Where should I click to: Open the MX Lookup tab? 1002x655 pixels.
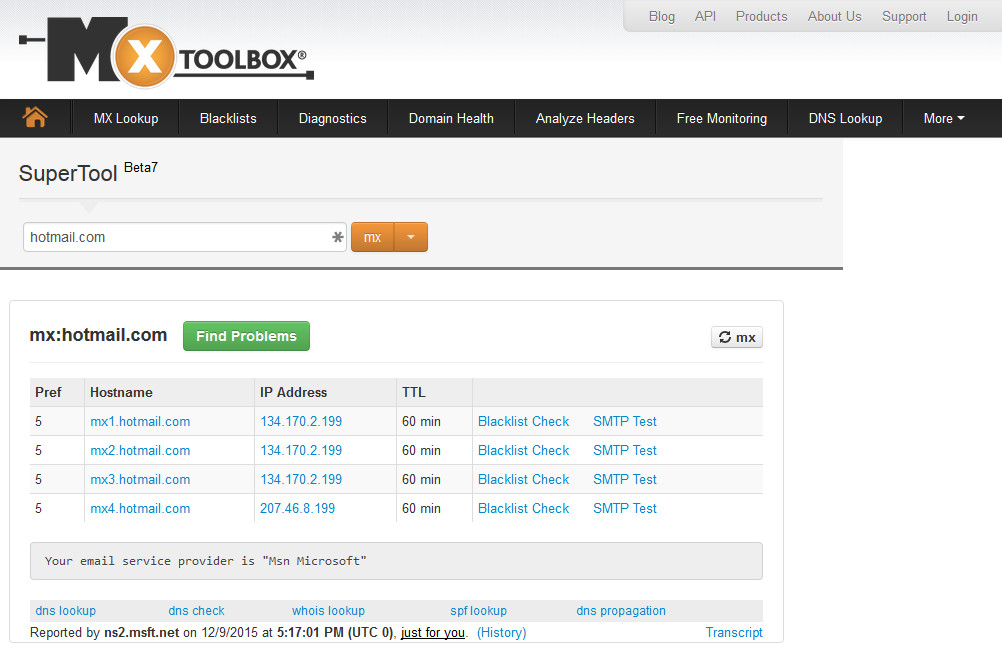[125, 117]
